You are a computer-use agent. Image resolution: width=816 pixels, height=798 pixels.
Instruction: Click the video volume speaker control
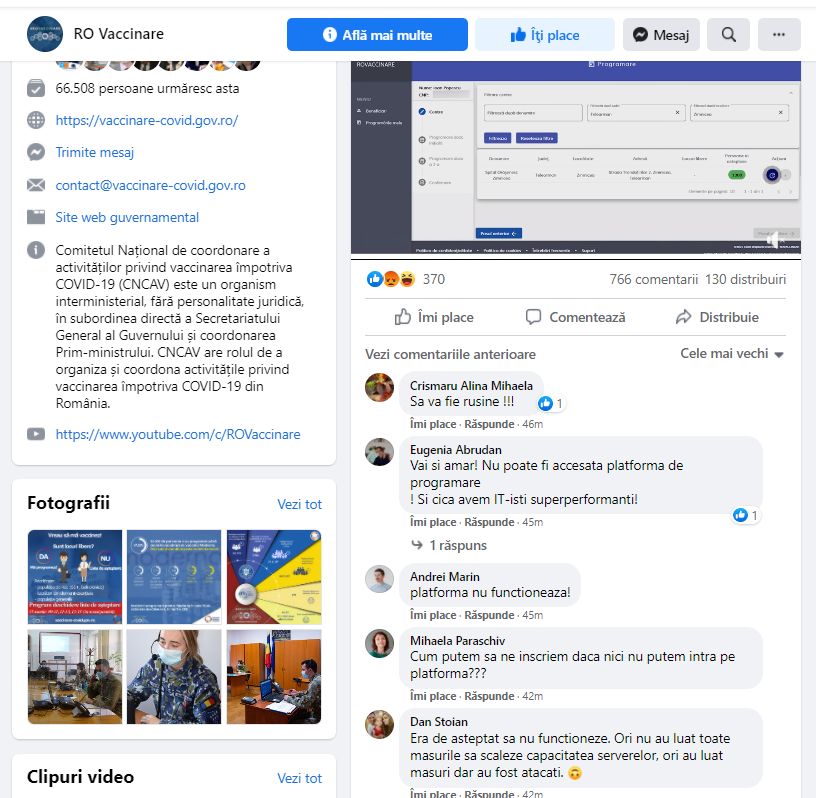point(773,239)
